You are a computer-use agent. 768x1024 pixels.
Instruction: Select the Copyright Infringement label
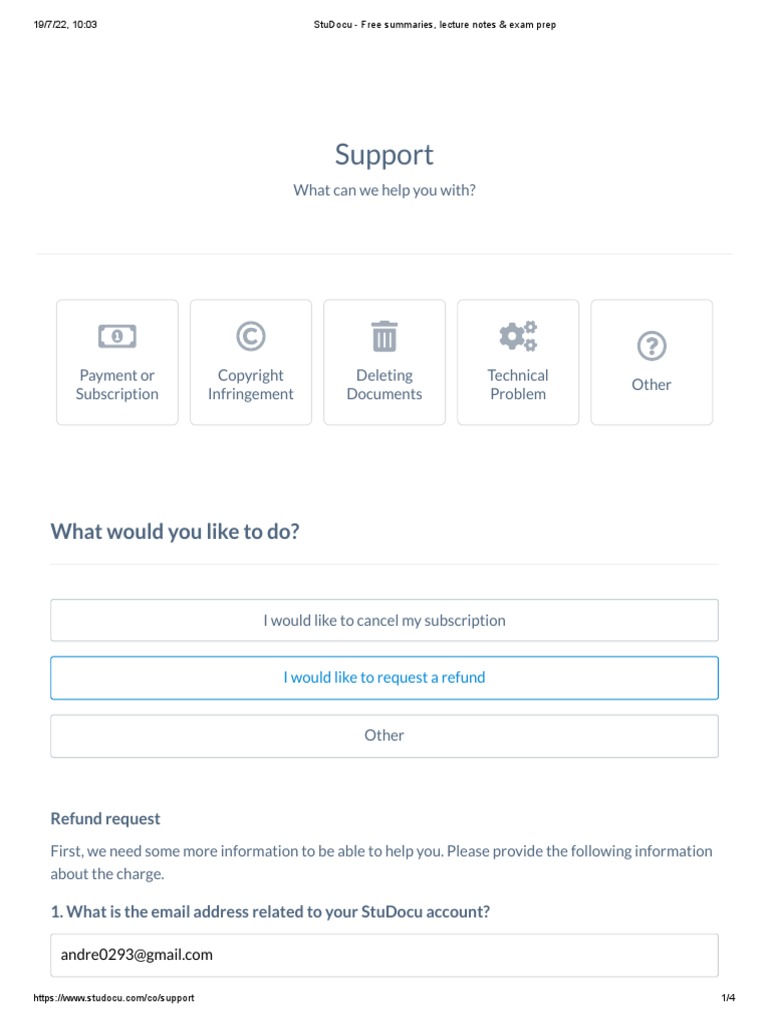(x=250, y=385)
